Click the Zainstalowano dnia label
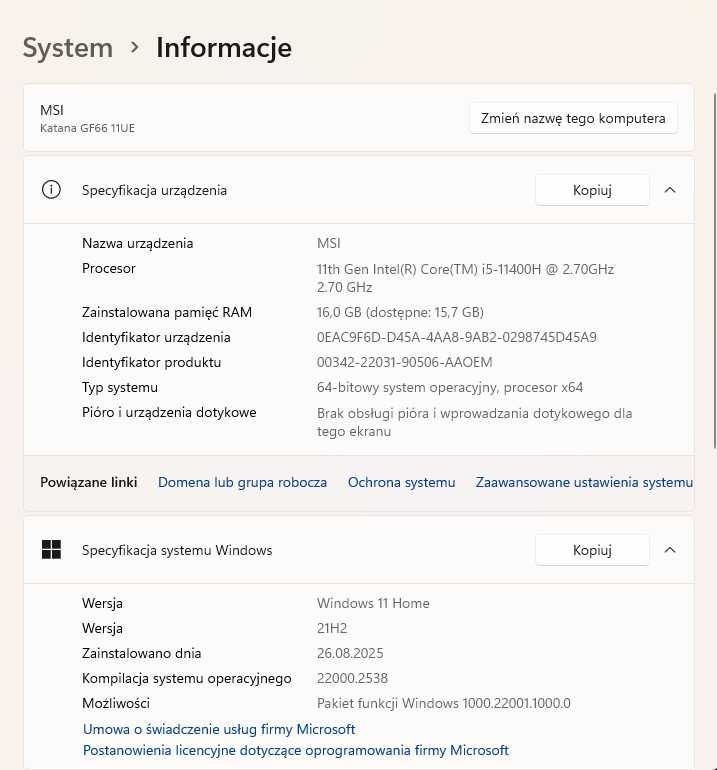Viewport: 717px width, 770px height. (x=141, y=653)
